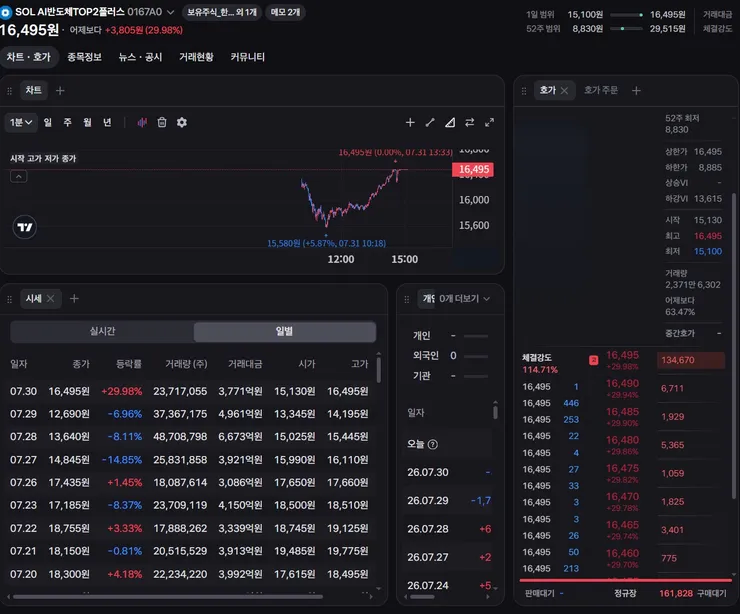Click order book vertical scrollbar
740x614 pixels.
(734, 345)
